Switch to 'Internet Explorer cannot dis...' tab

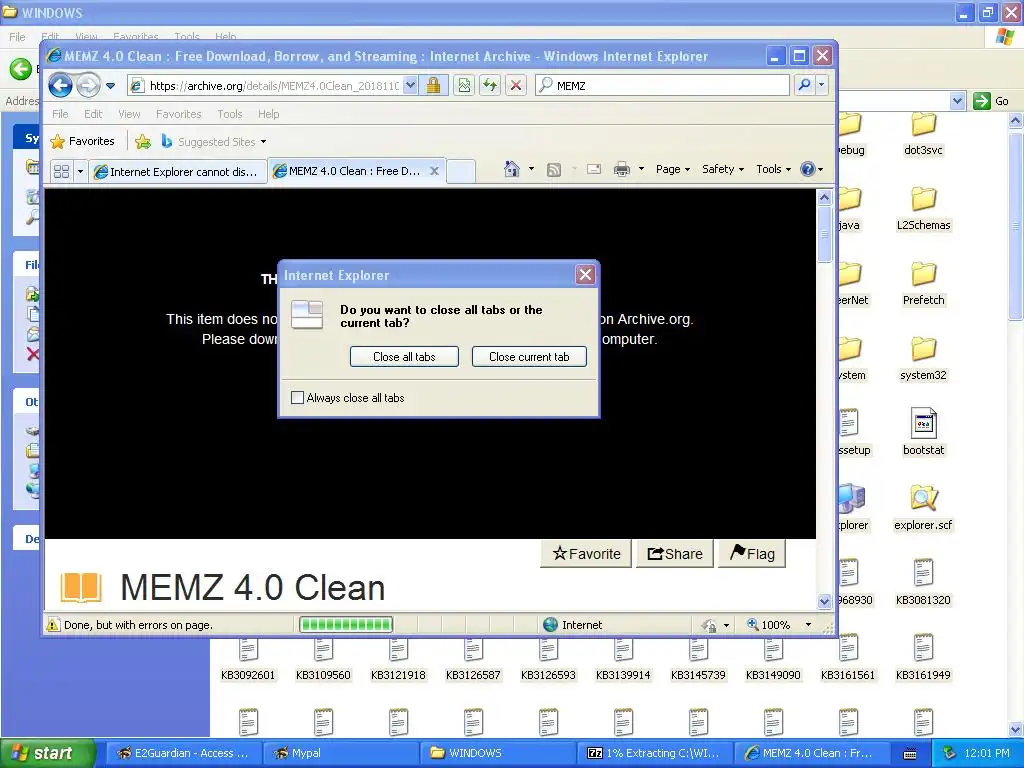178,171
